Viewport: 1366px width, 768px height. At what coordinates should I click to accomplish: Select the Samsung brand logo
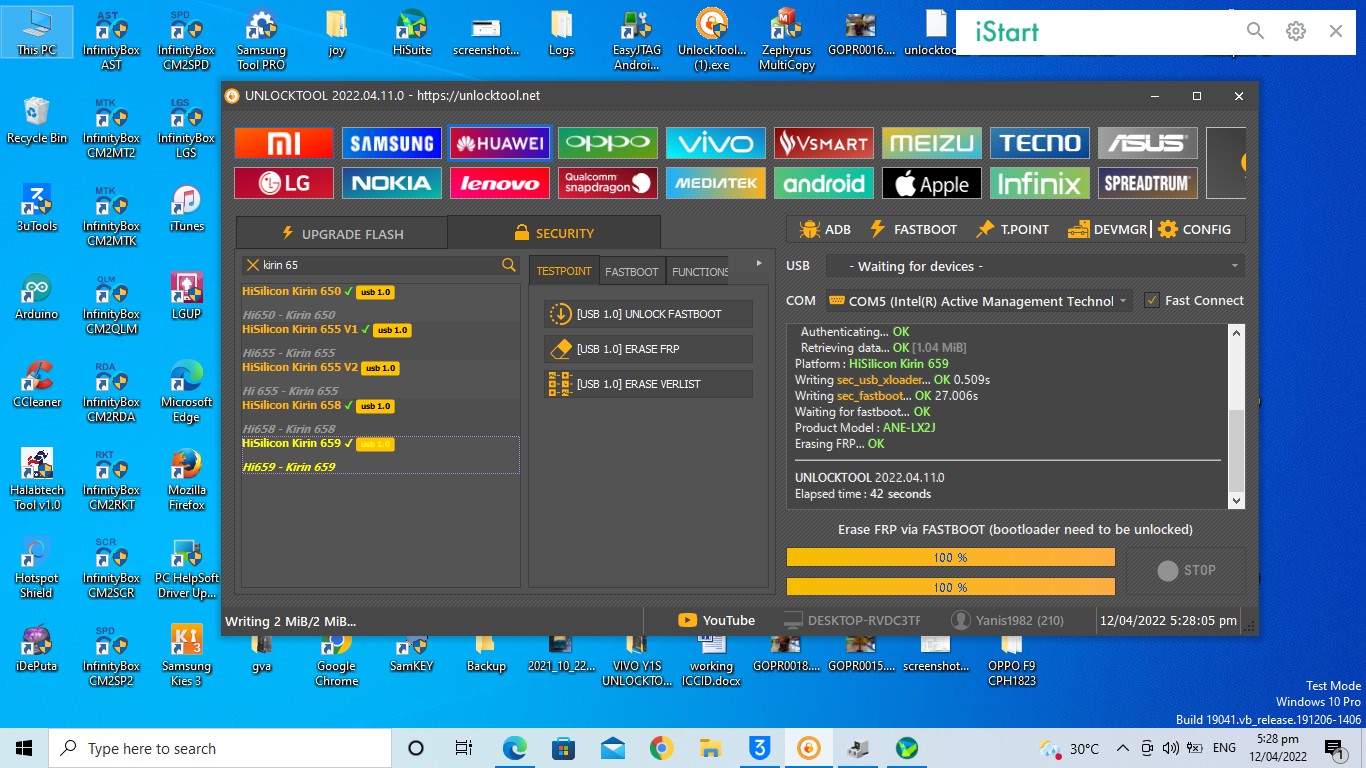[x=392, y=143]
